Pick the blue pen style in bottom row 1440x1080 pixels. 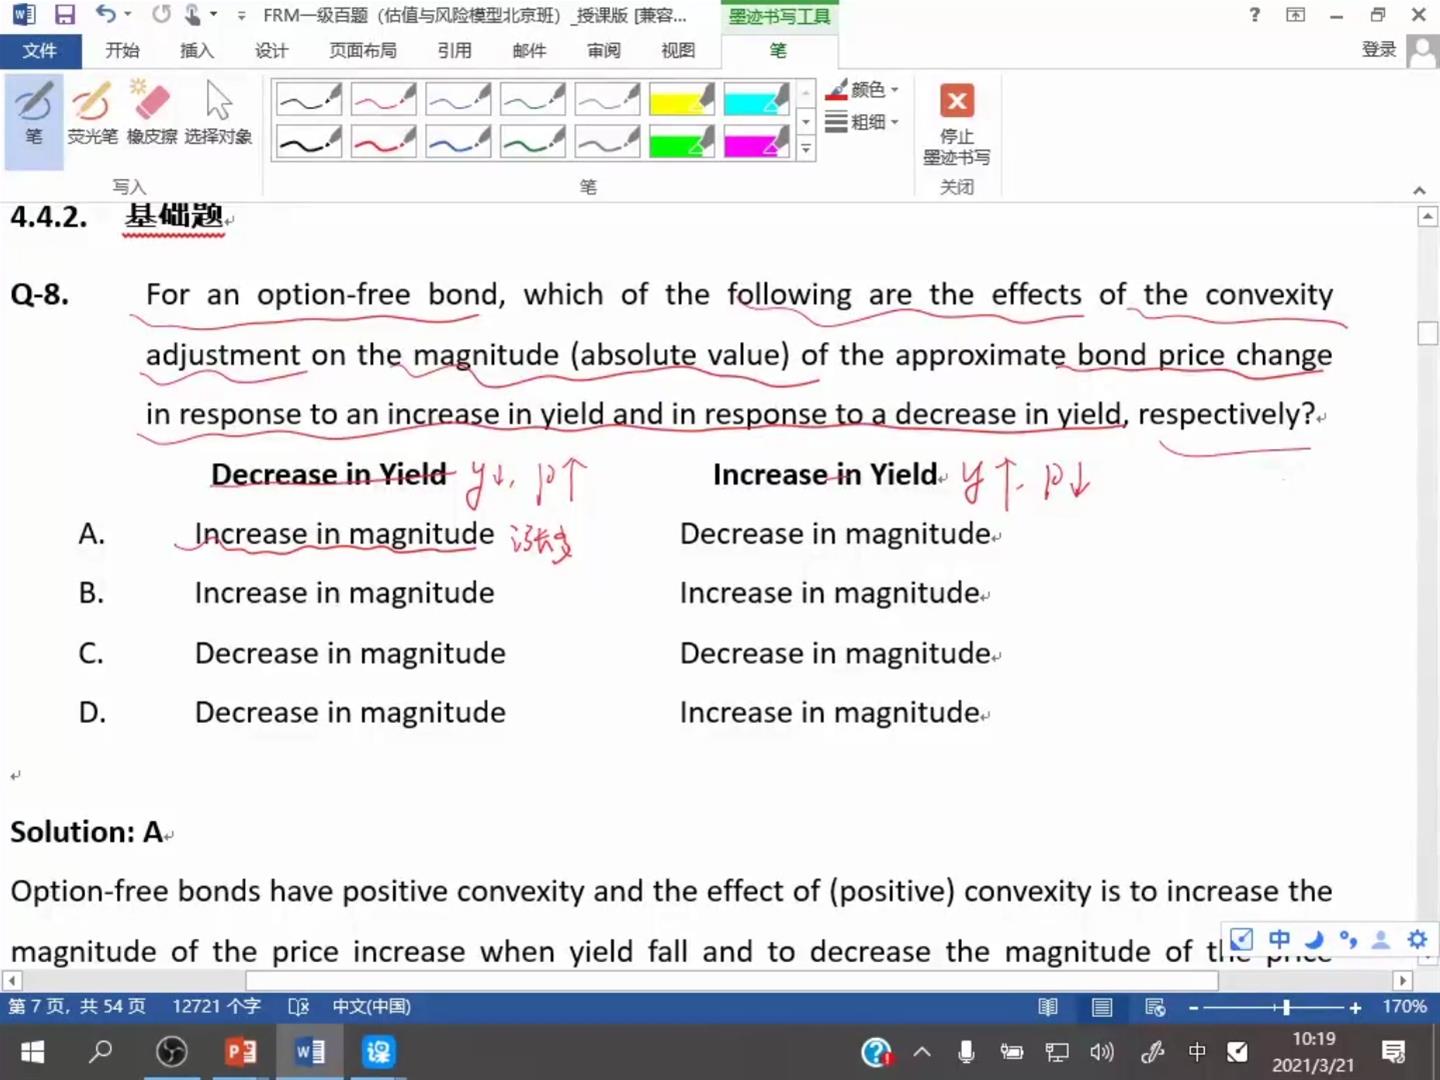click(x=458, y=142)
